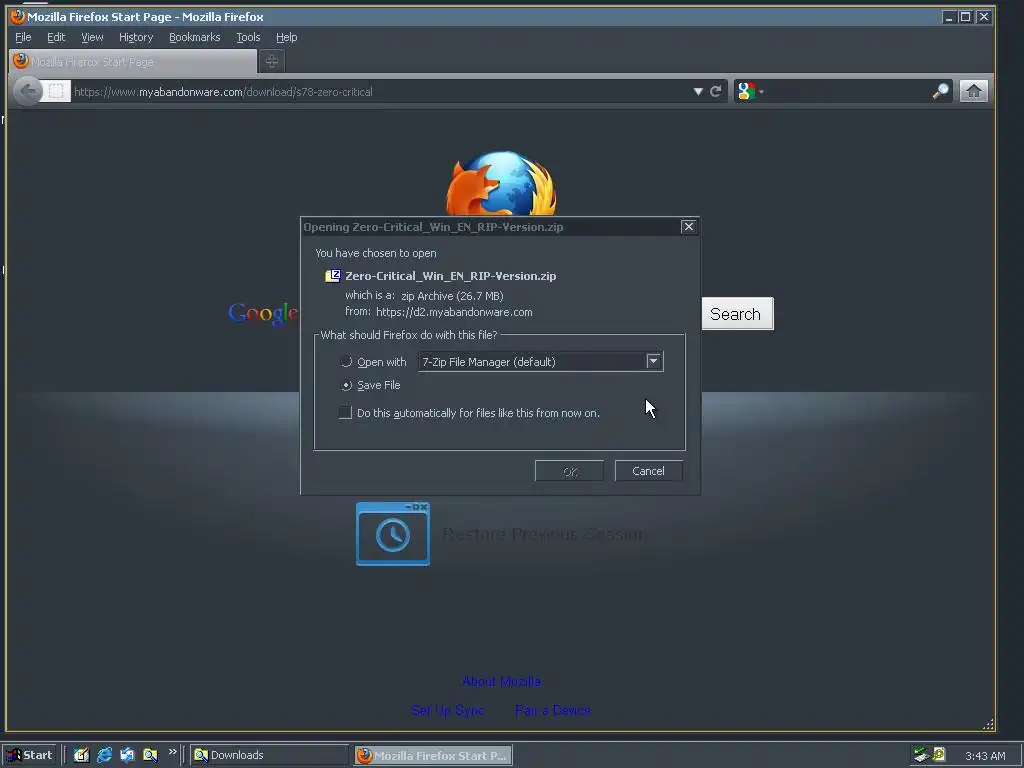This screenshot has height=768, width=1024.
Task: Open the History menu
Action: [136, 37]
